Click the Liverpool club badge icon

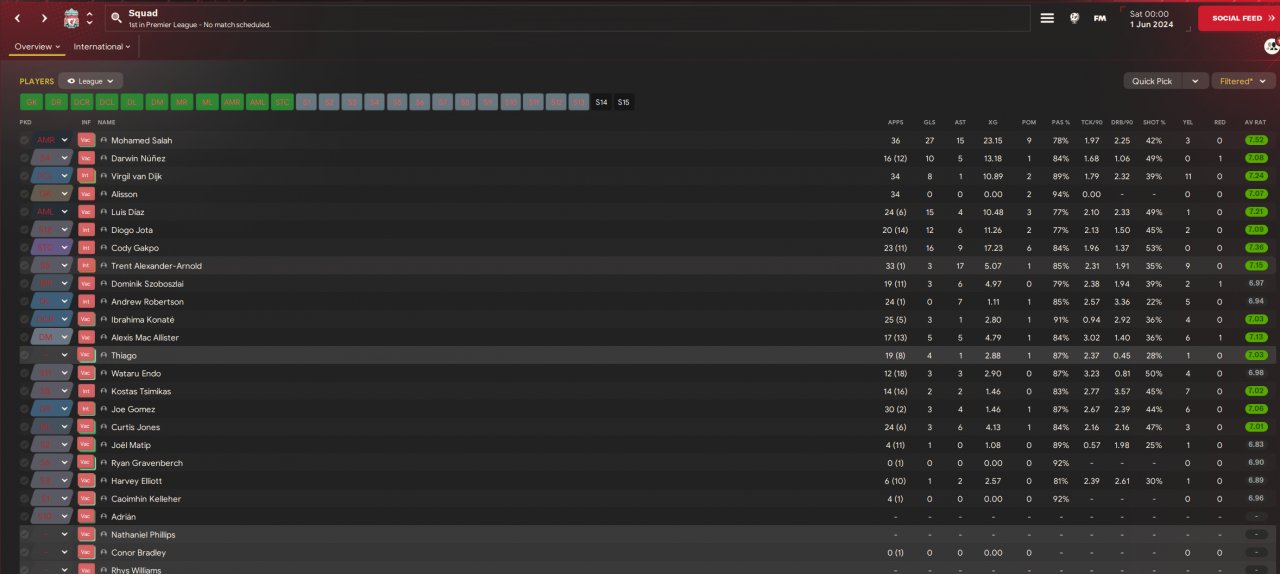[x=71, y=18]
